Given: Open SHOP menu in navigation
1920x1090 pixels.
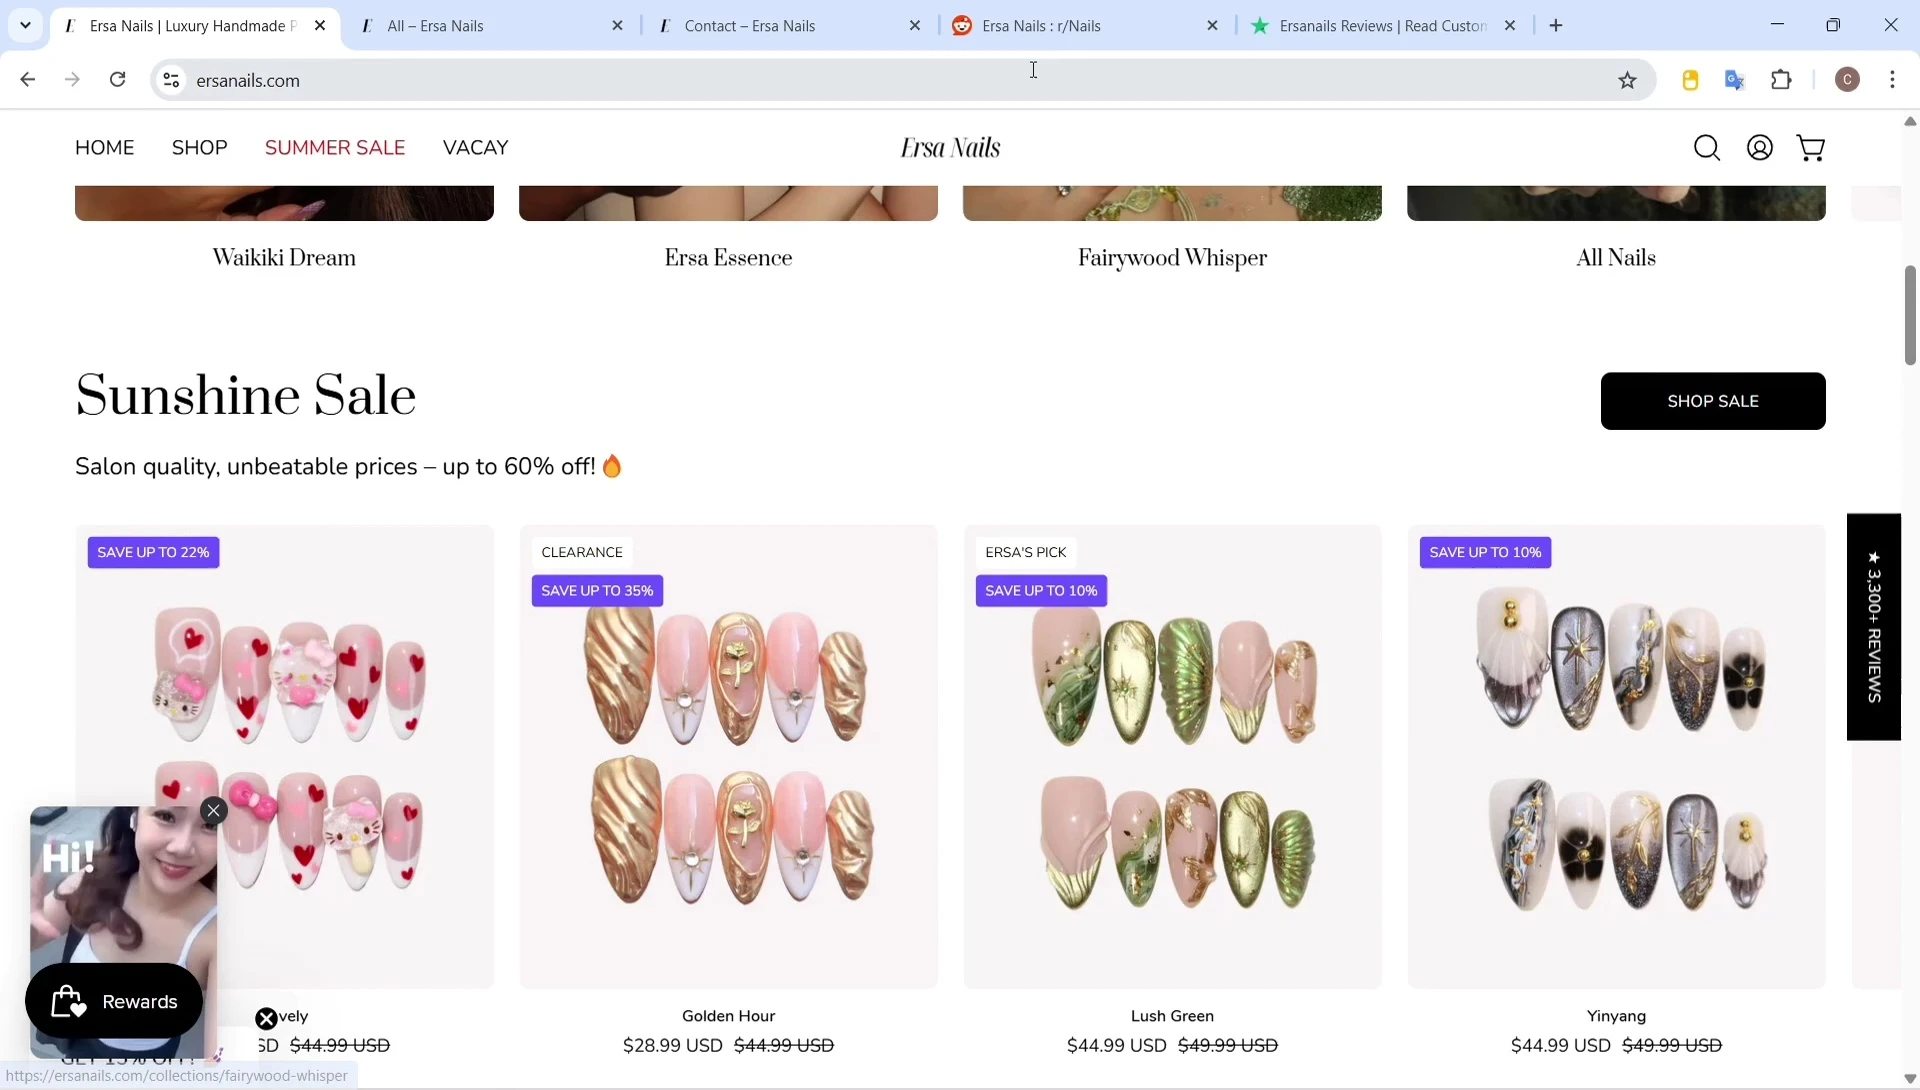Looking at the screenshot, I should (x=200, y=148).
